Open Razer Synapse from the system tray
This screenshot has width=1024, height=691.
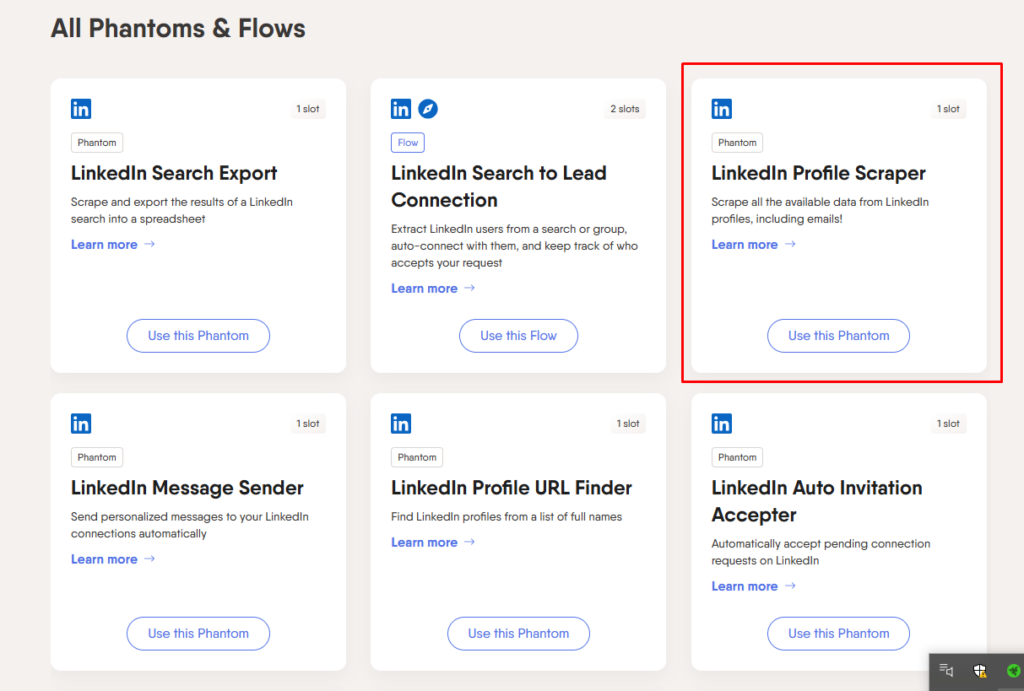coord(1013,672)
